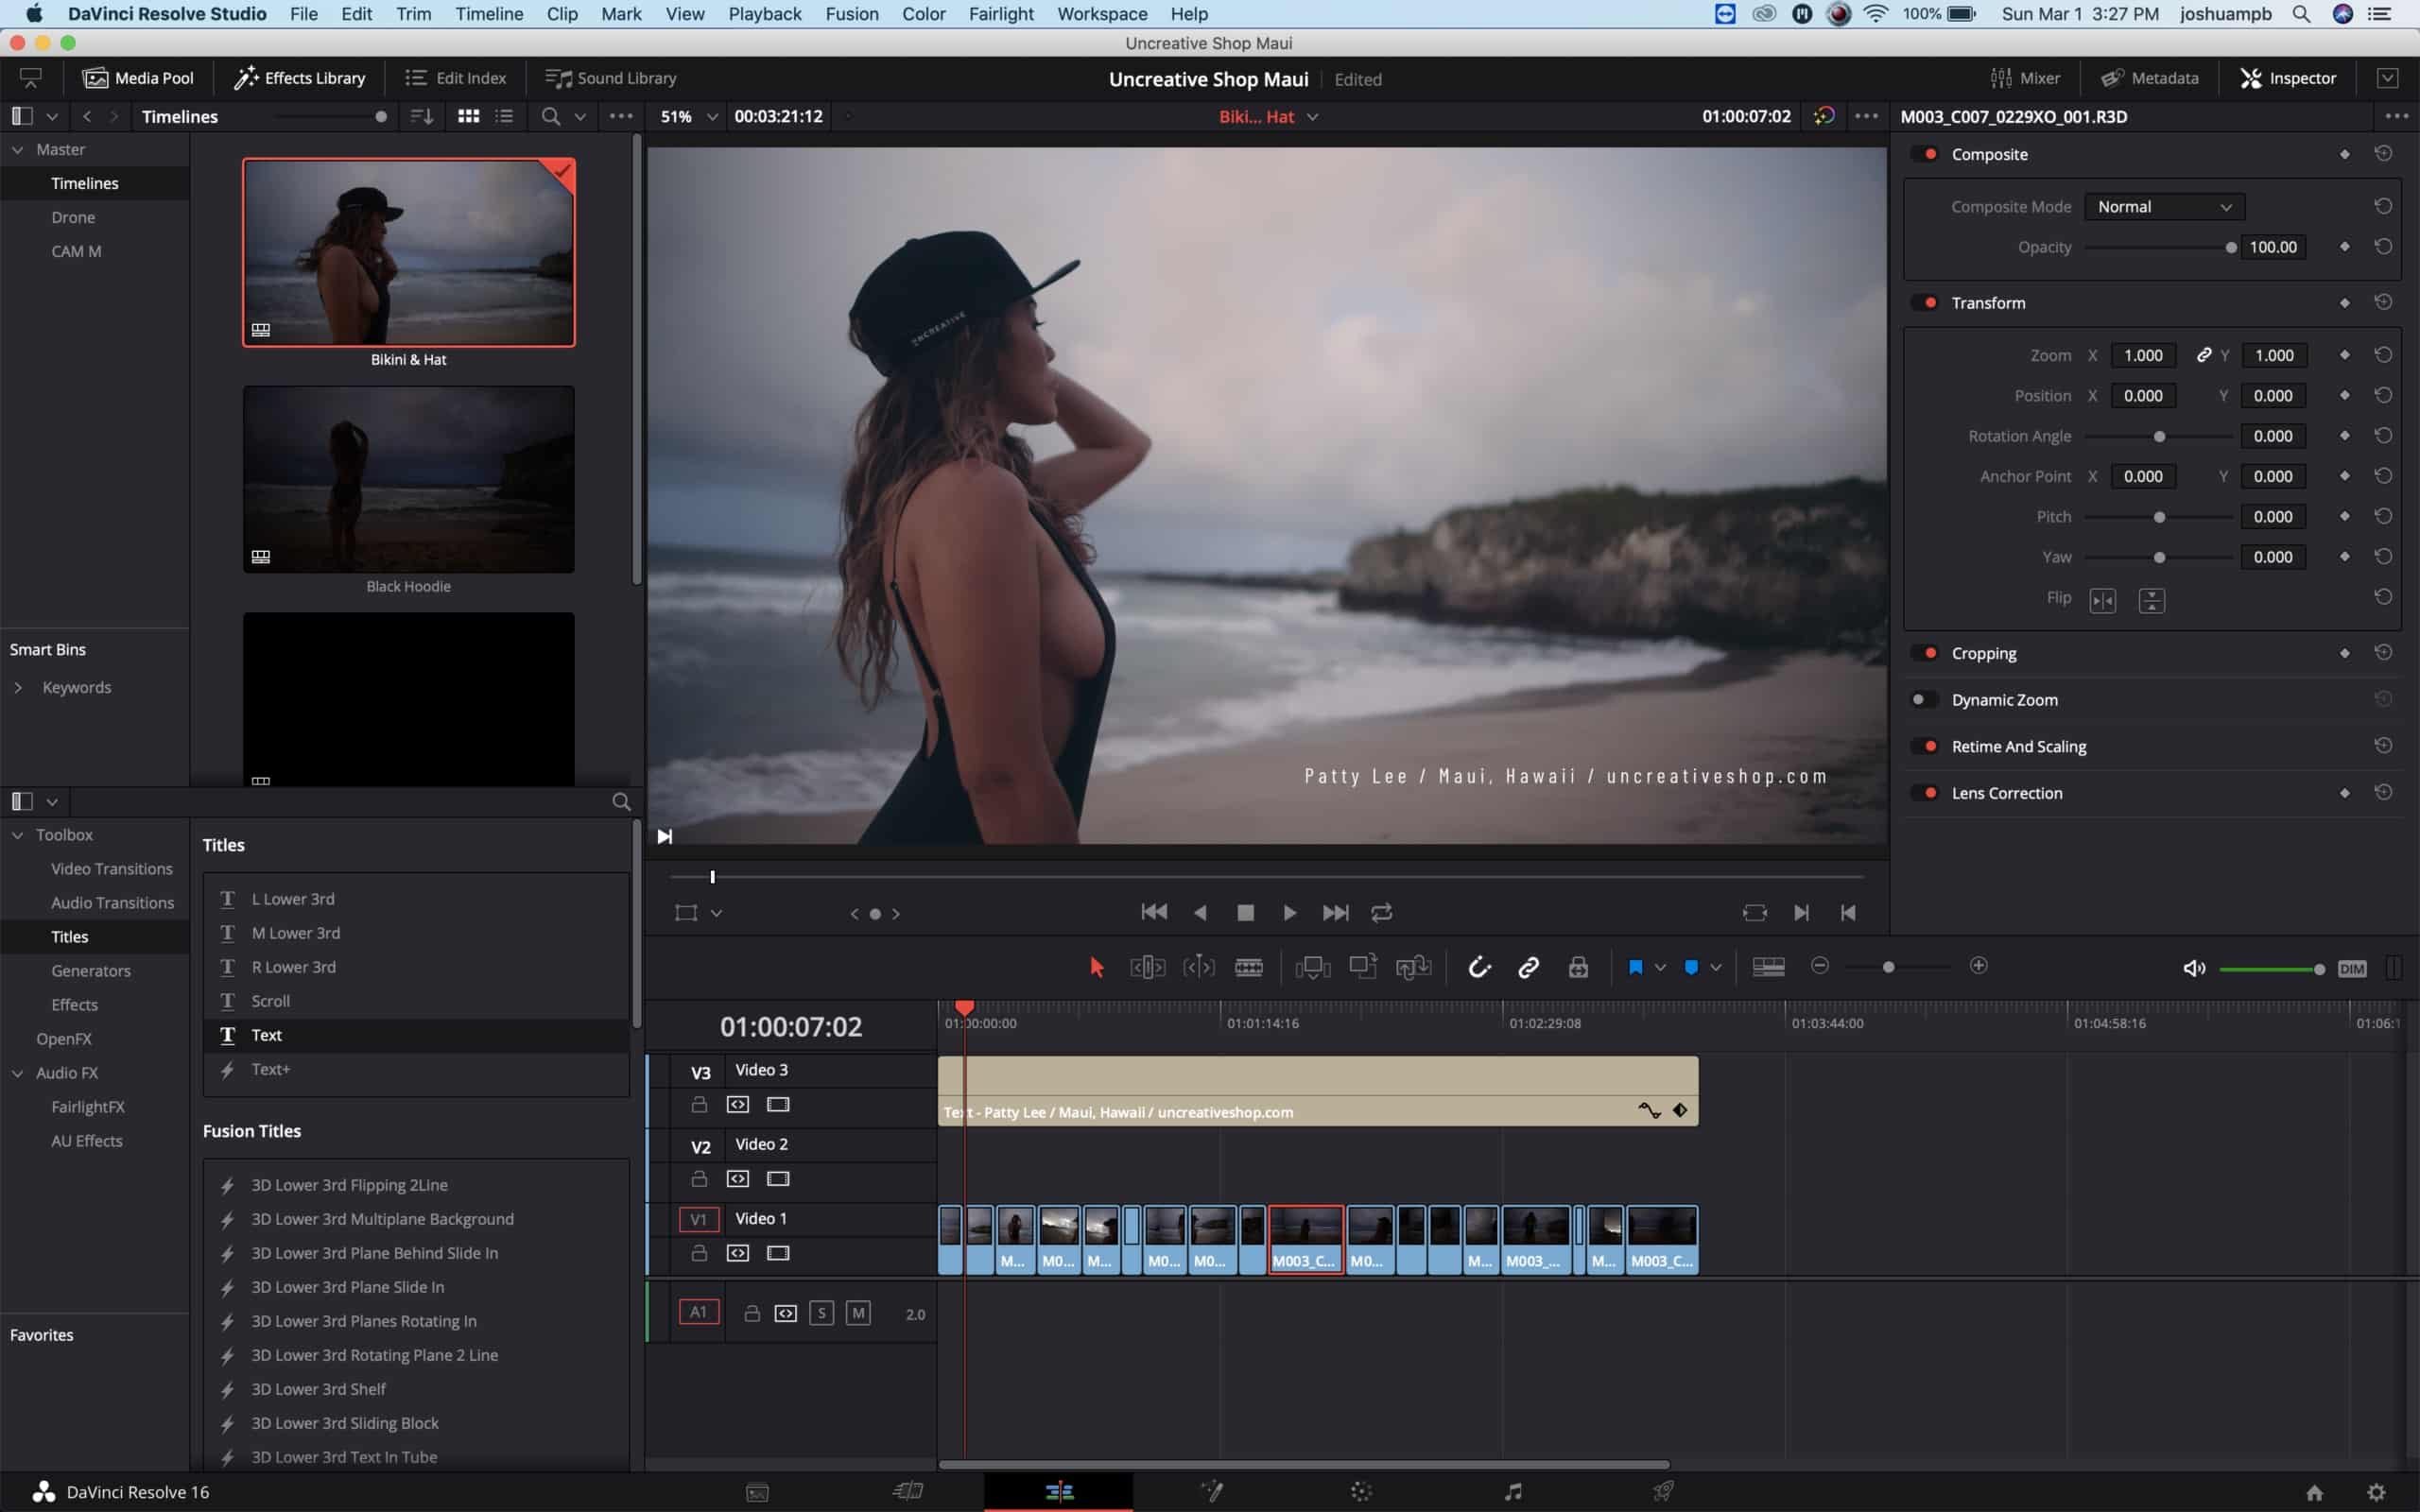Open the Metadata panel
This screenshot has height=1512, width=2420.
tap(2149, 78)
